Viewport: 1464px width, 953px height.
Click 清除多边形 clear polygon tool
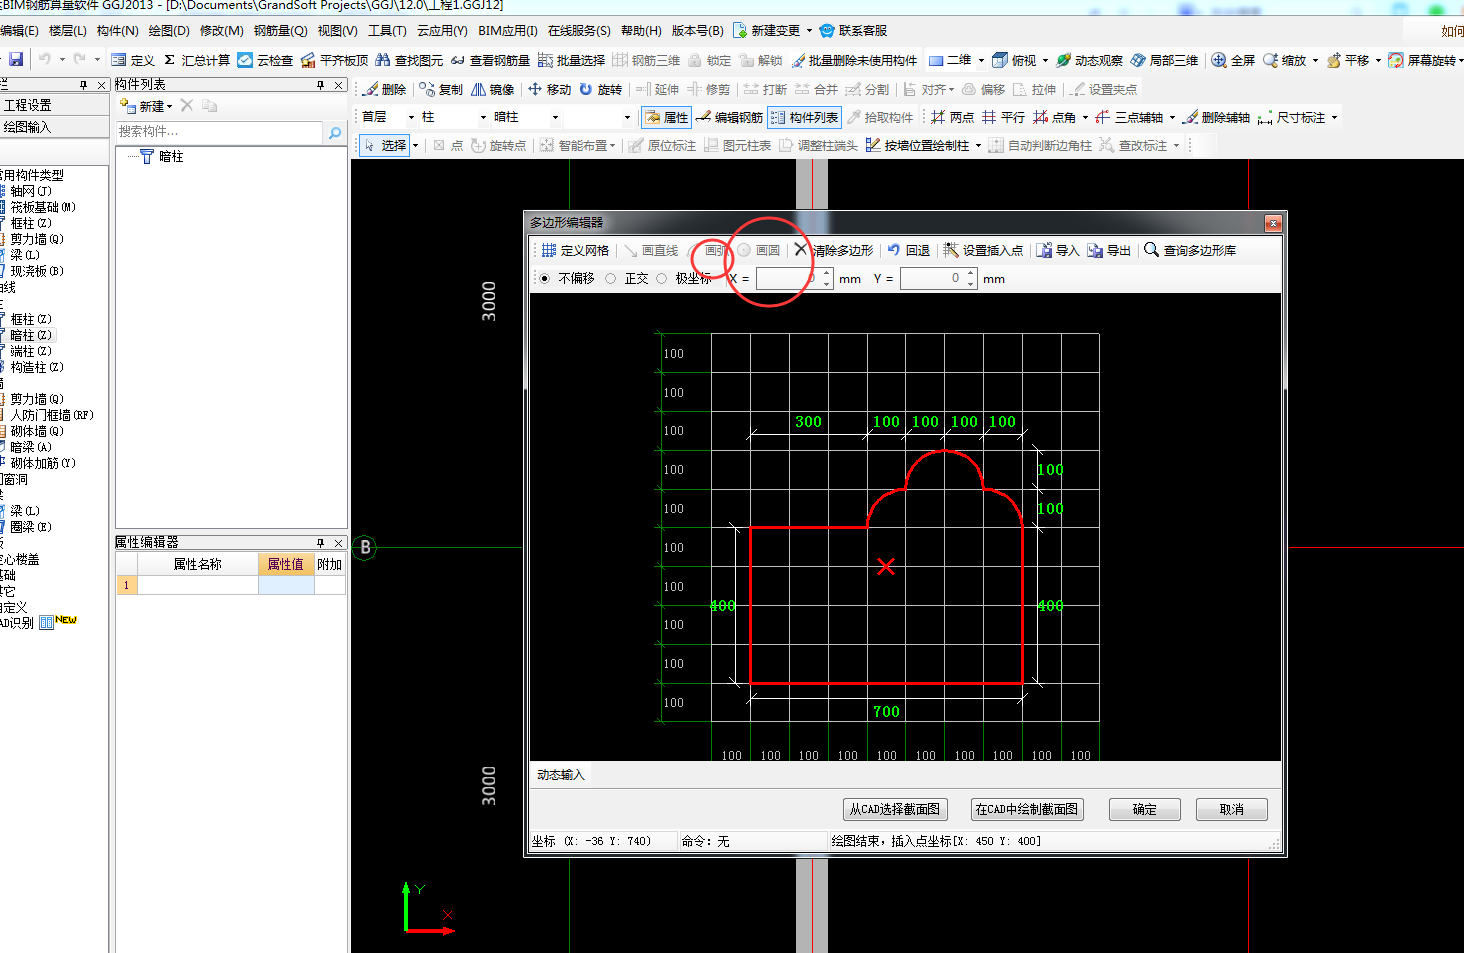pyautogui.click(x=833, y=250)
